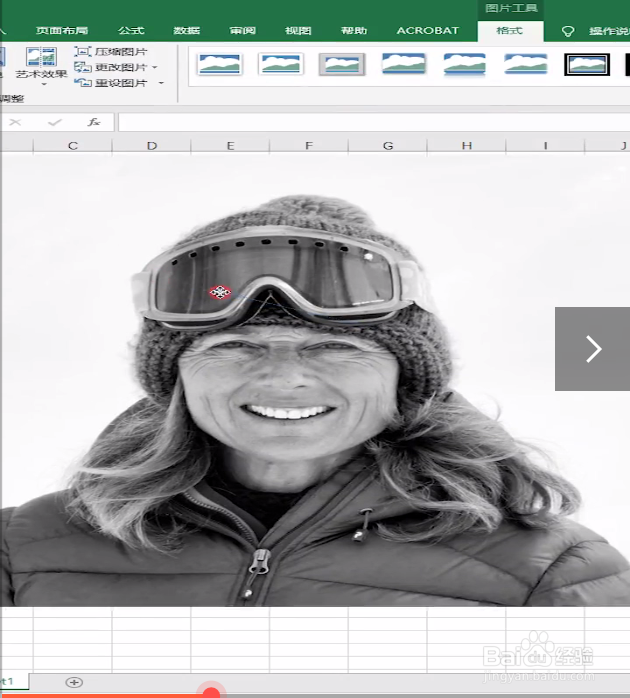Click the next slide arrow button

coord(593,349)
